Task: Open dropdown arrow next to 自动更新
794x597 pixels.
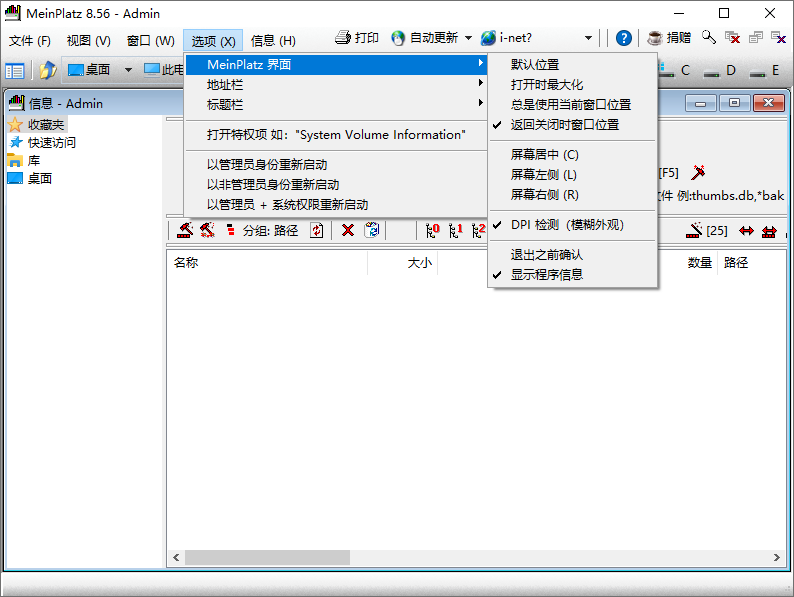Action: (468, 38)
